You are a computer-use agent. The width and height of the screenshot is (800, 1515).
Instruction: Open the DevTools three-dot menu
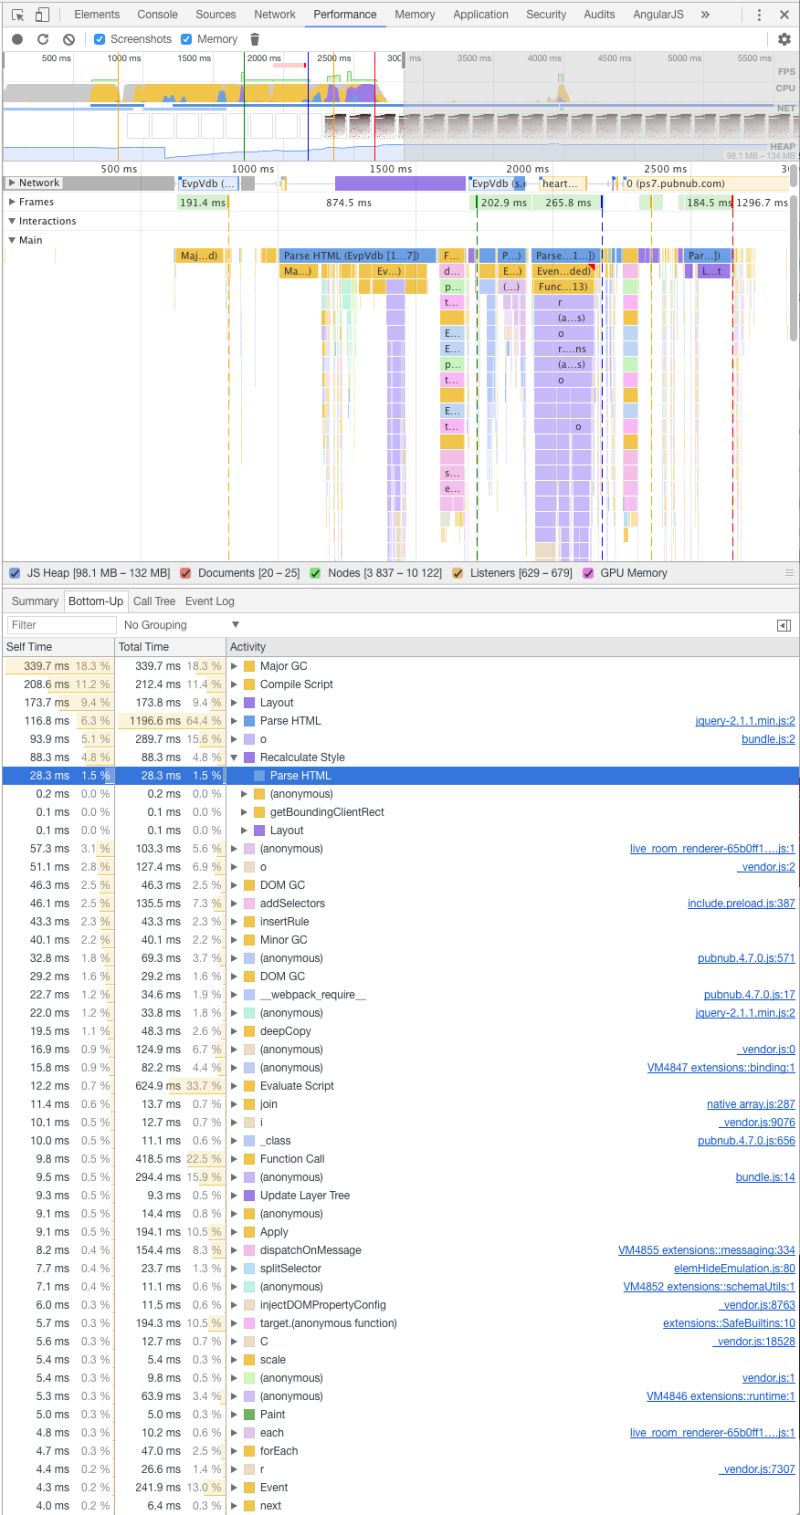(x=759, y=15)
